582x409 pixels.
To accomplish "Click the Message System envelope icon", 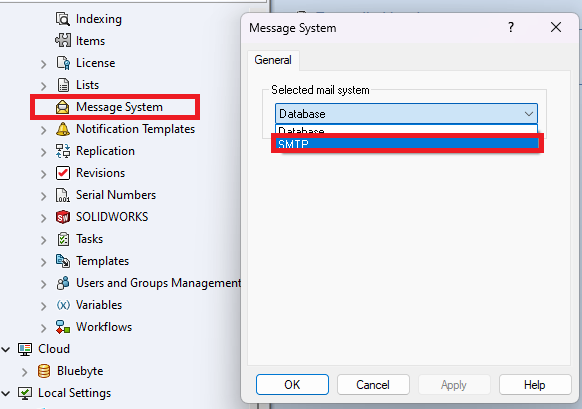I will (x=62, y=107).
